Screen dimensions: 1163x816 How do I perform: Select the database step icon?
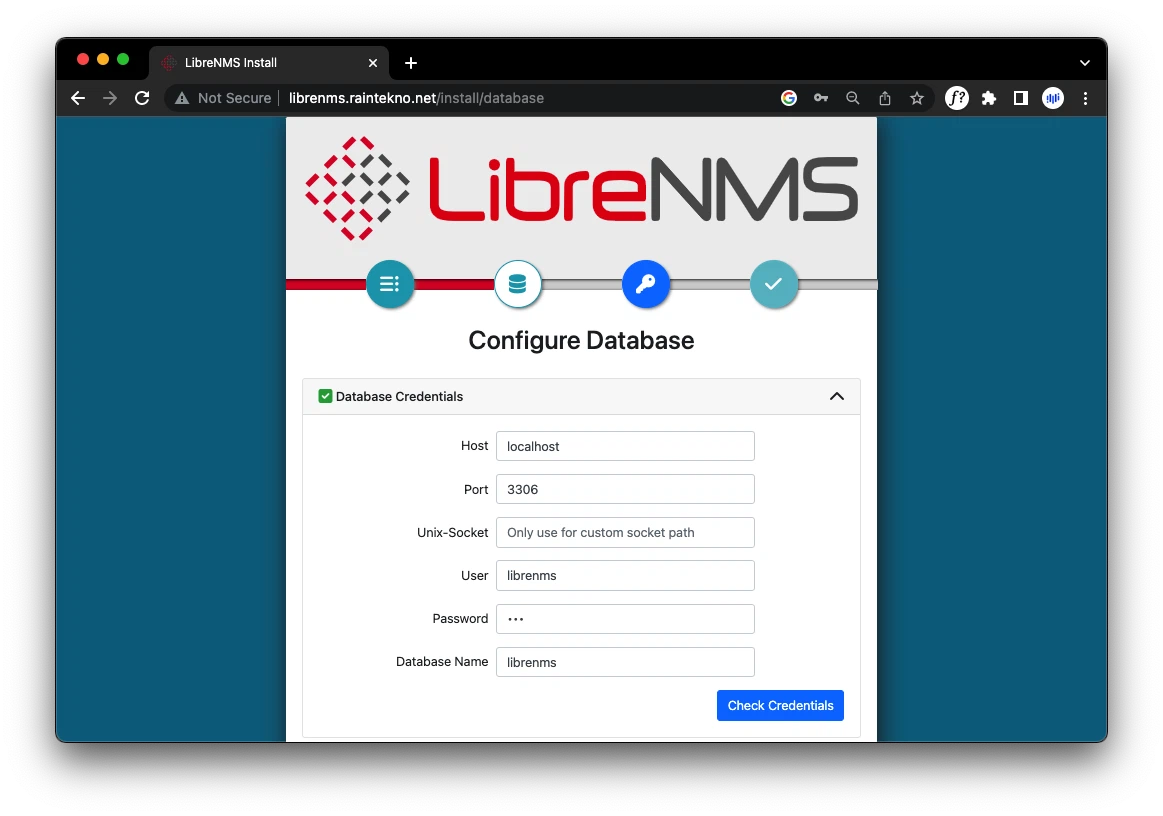click(517, 284)
